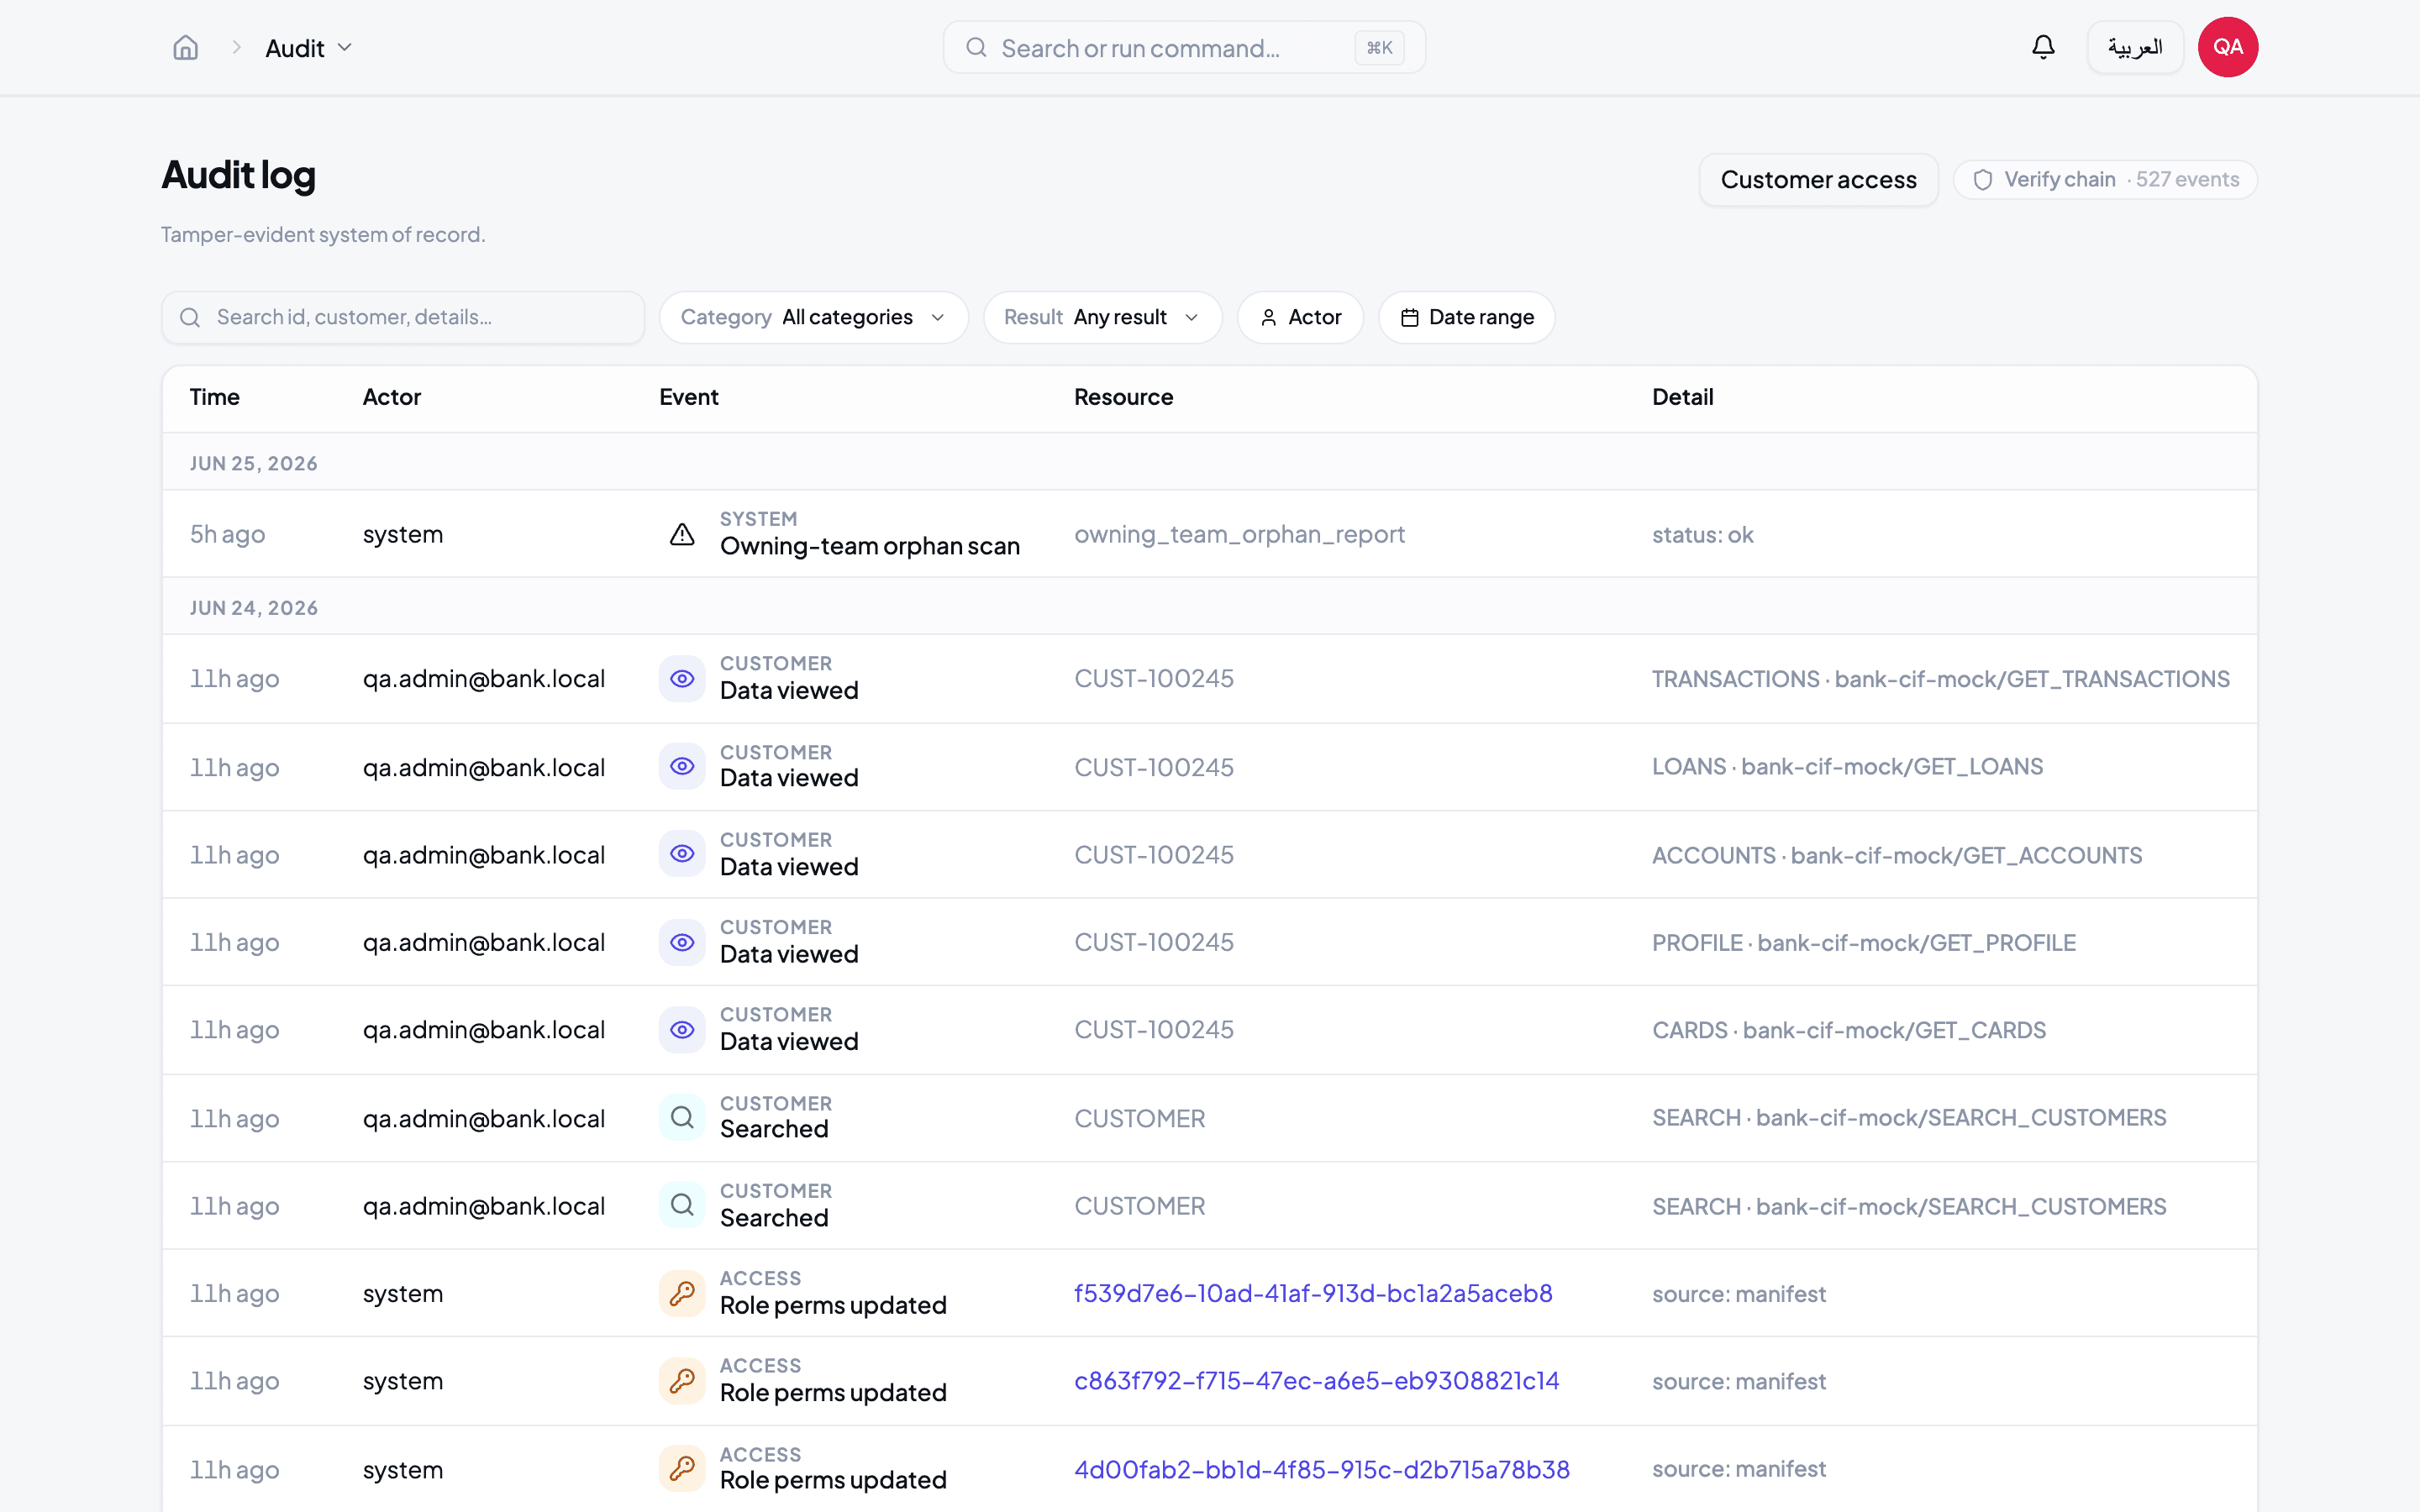Open the Audit breadcrumb dropdown
2420x1512 pixels.
click(x=308, y=47)
